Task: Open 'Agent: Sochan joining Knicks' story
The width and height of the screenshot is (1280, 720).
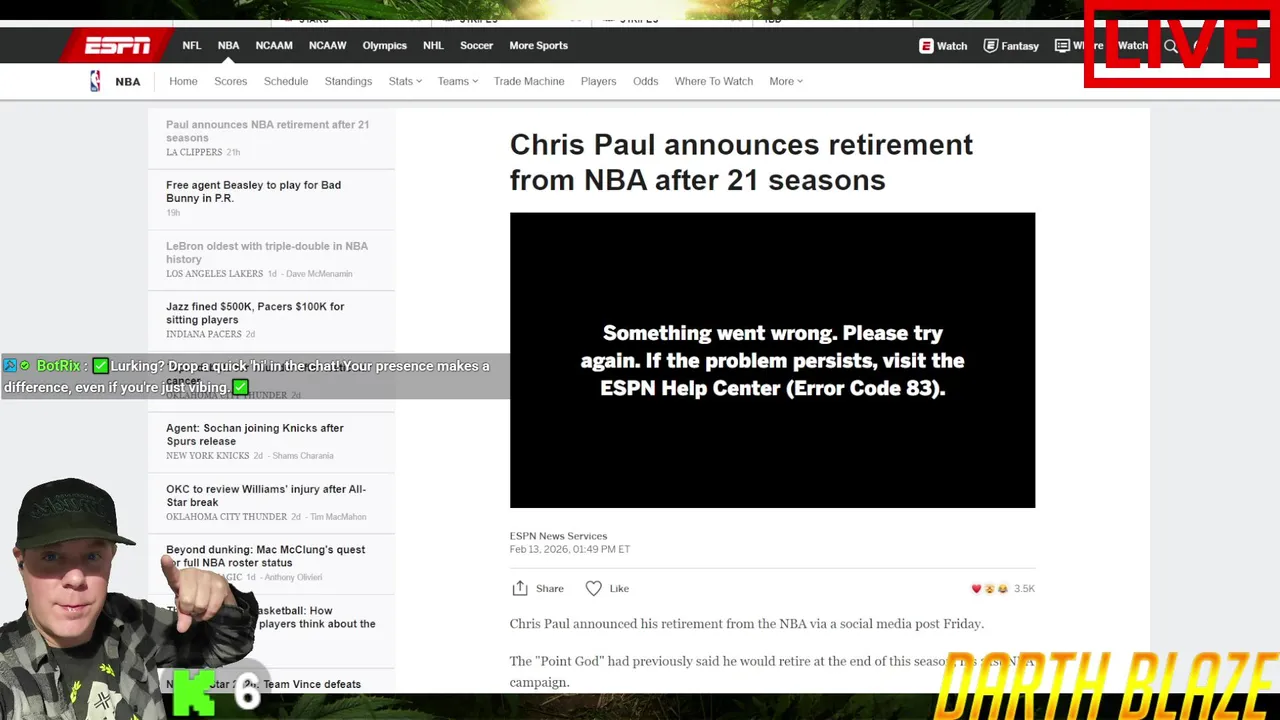Action: (x=254, y=434)
